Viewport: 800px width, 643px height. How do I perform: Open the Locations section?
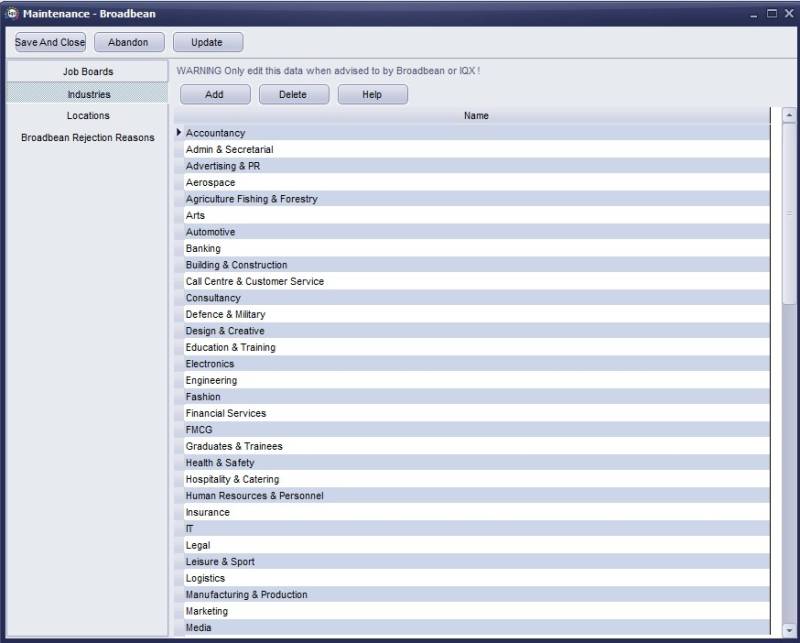pyautogui.click(x=88, y=115)
